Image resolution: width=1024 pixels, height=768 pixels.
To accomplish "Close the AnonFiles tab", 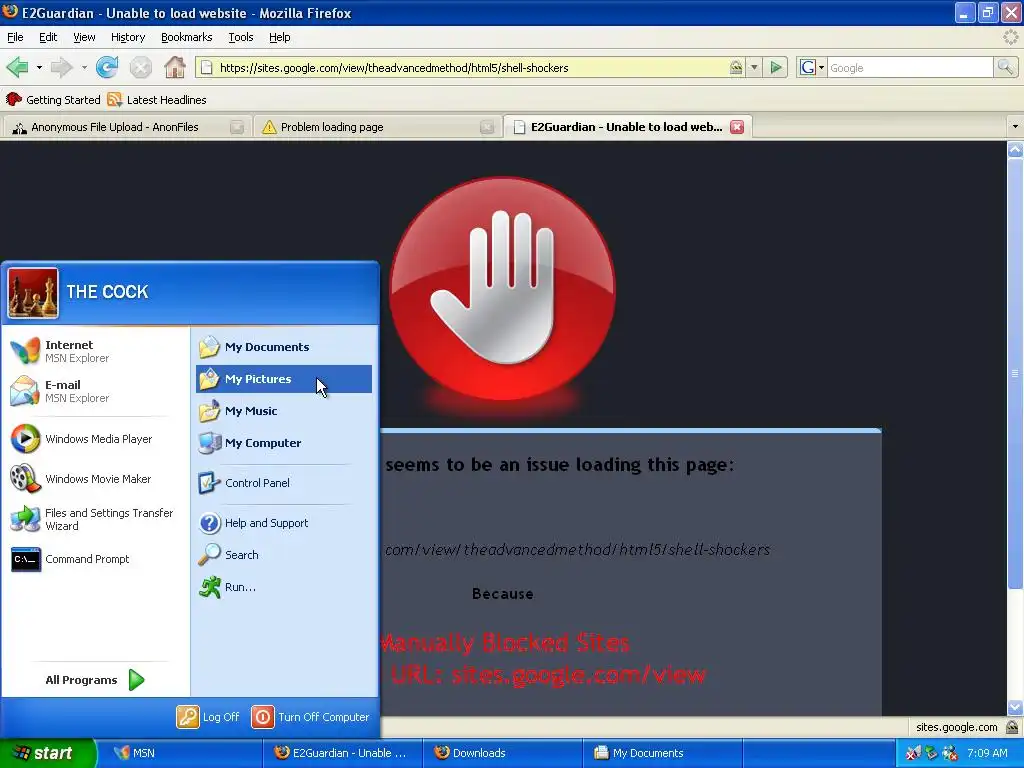I will [236, 127].
